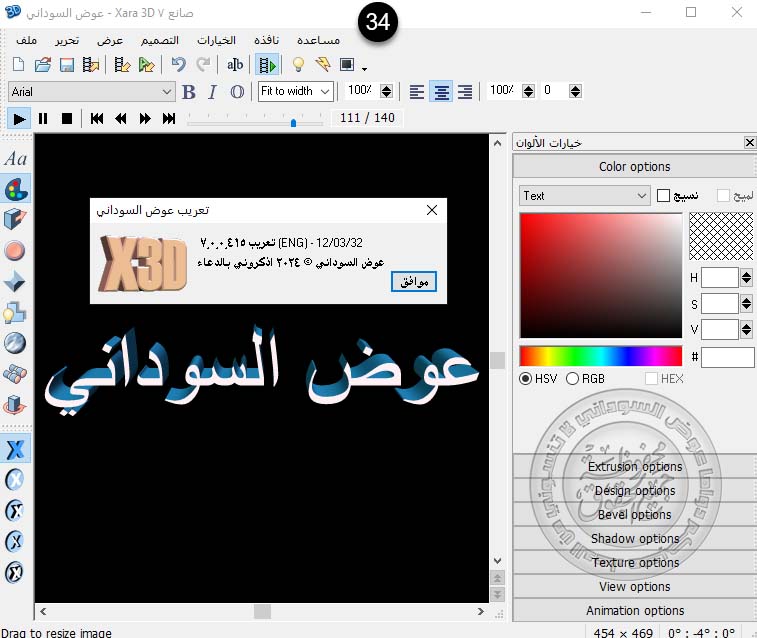Click the rainbow hue color strip

tap(600, 356)
